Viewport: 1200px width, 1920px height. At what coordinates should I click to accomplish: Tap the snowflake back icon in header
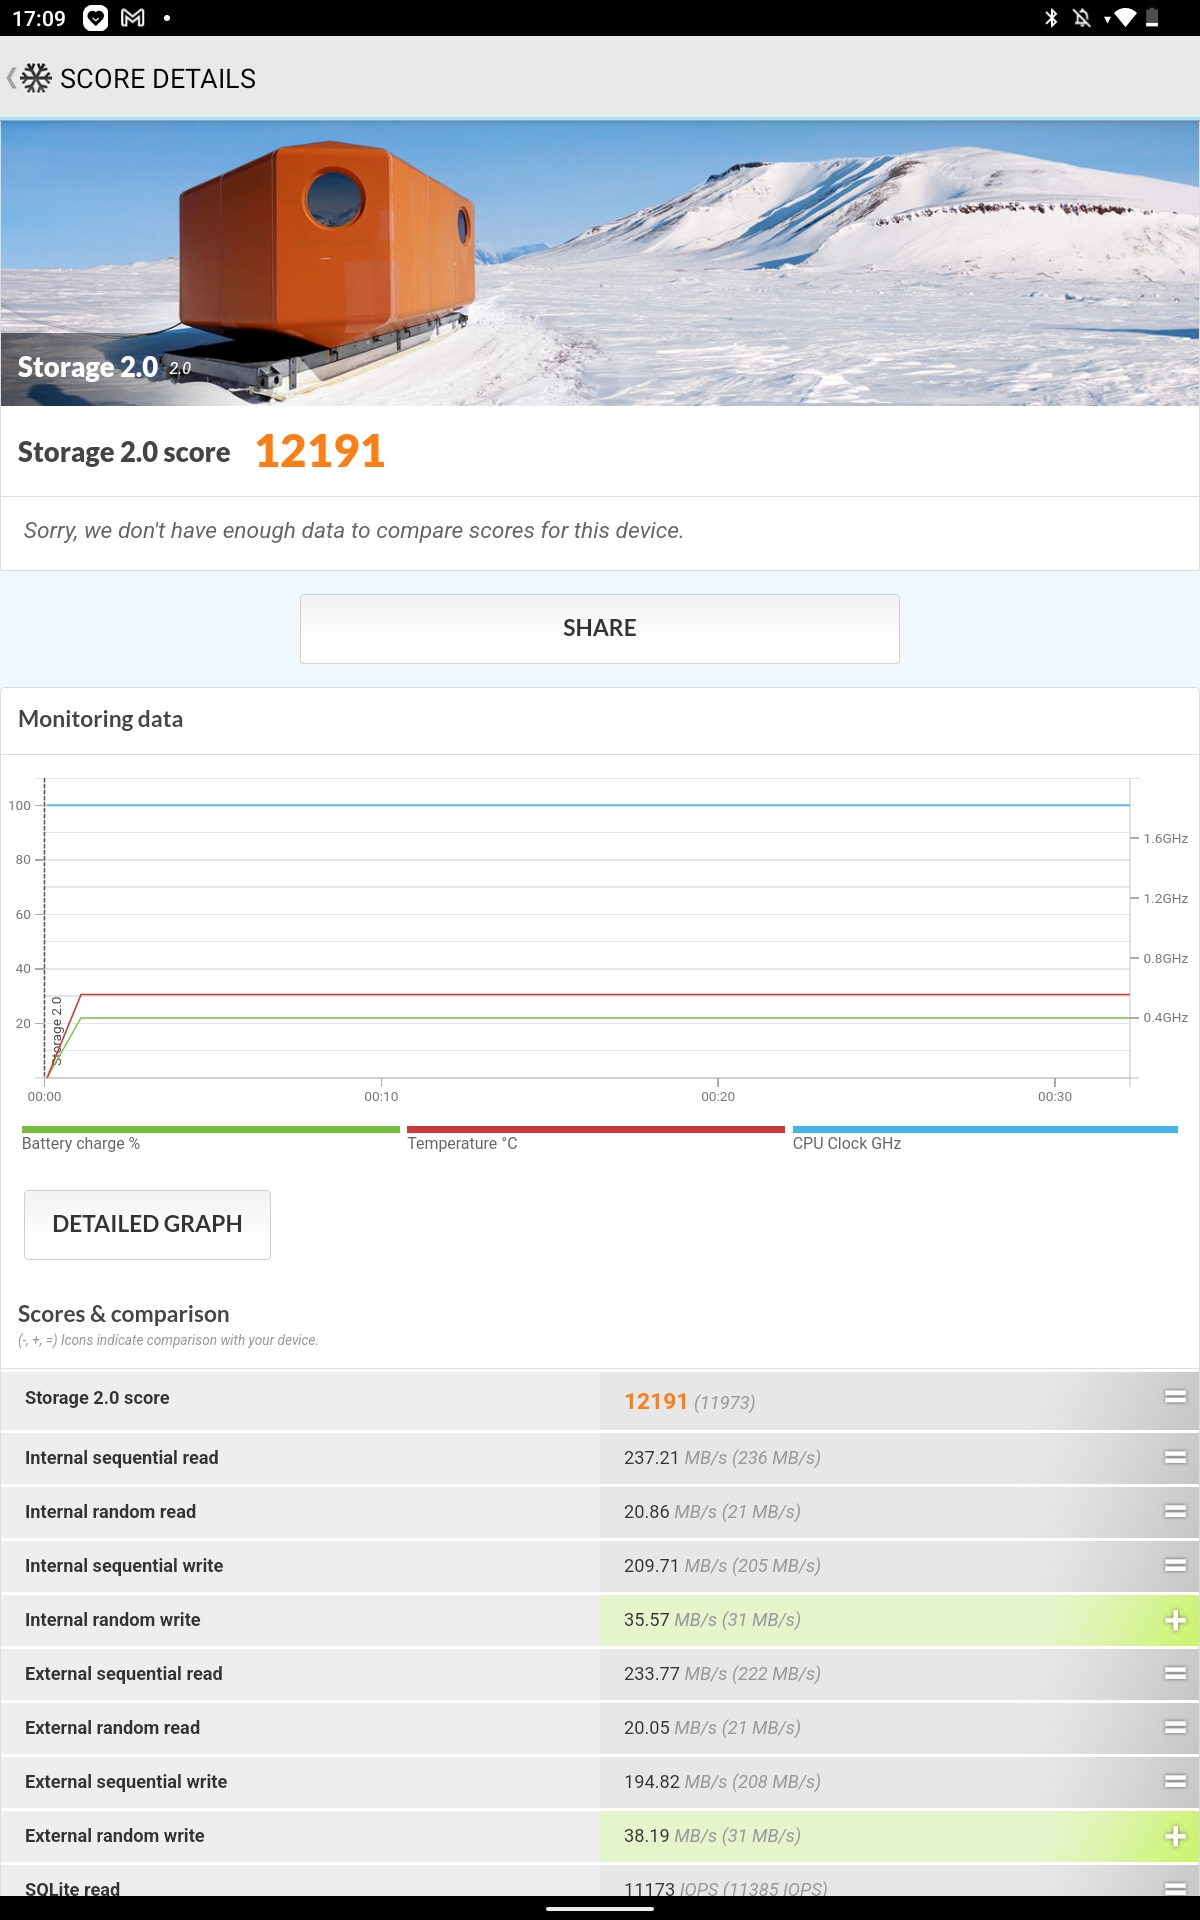pyautogui.click(x=34, y=78)
